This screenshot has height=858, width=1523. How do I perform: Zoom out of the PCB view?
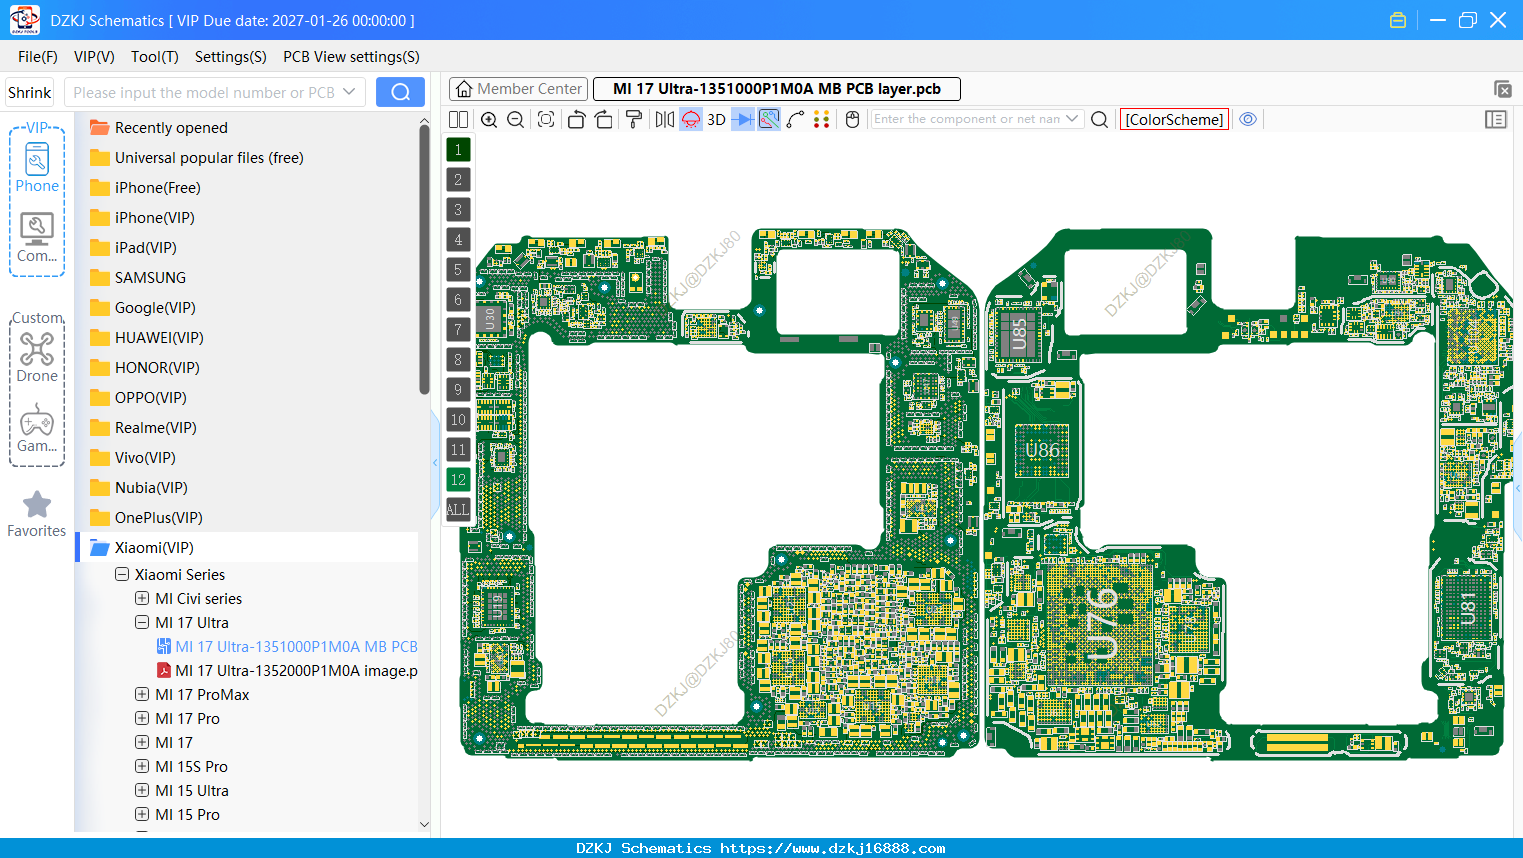(x=516, y=119)
